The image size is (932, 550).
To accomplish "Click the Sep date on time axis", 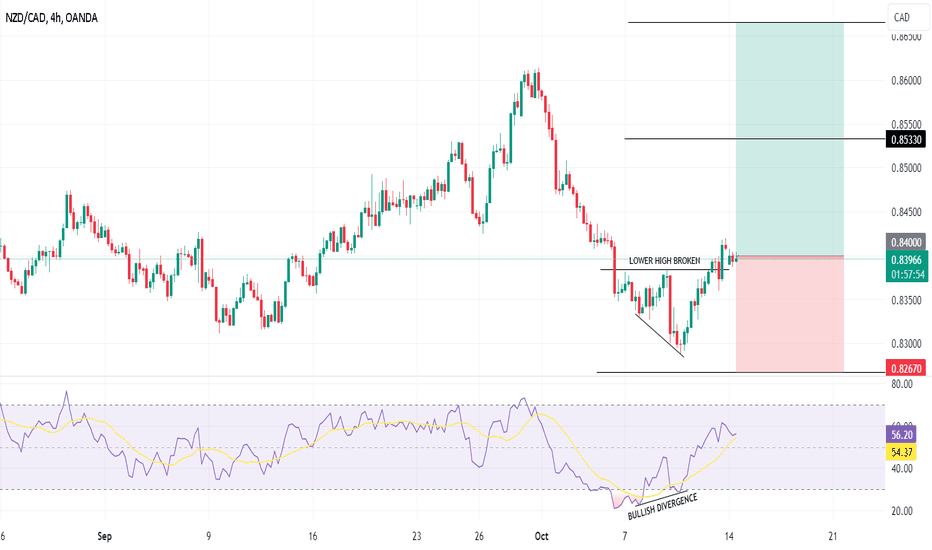I will (104, 536).
